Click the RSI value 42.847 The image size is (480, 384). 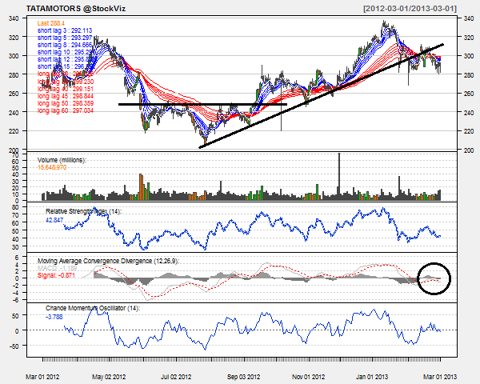point(54,220)
